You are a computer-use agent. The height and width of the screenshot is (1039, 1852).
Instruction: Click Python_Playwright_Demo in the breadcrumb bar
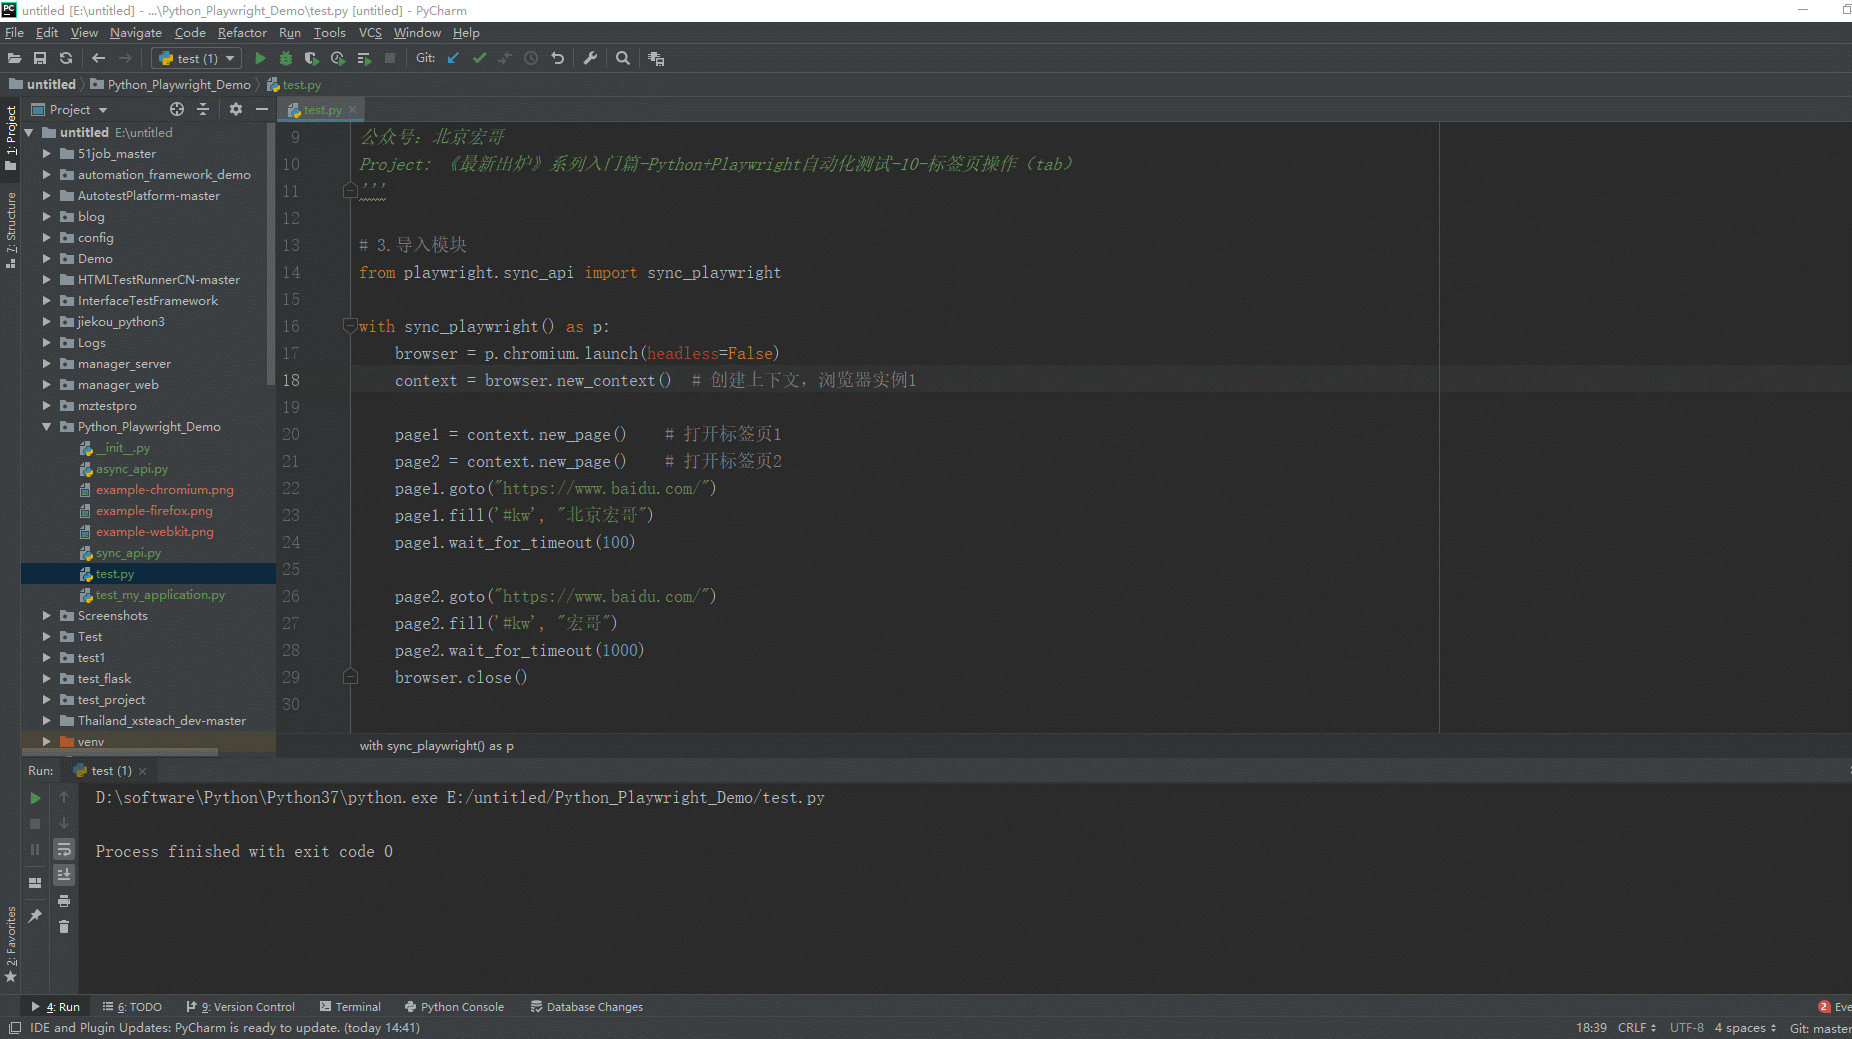tap(178, 85)
